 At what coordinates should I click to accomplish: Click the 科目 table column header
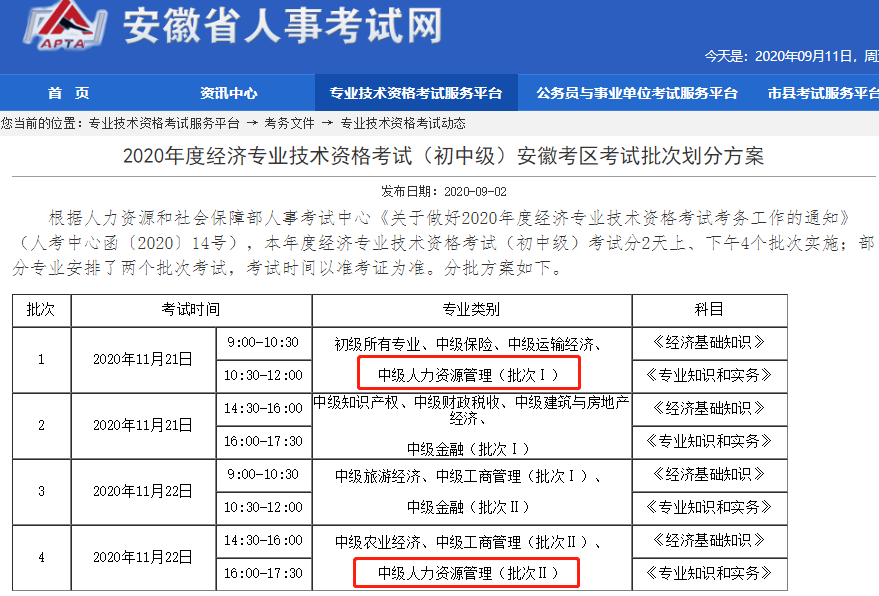[709, 310]
